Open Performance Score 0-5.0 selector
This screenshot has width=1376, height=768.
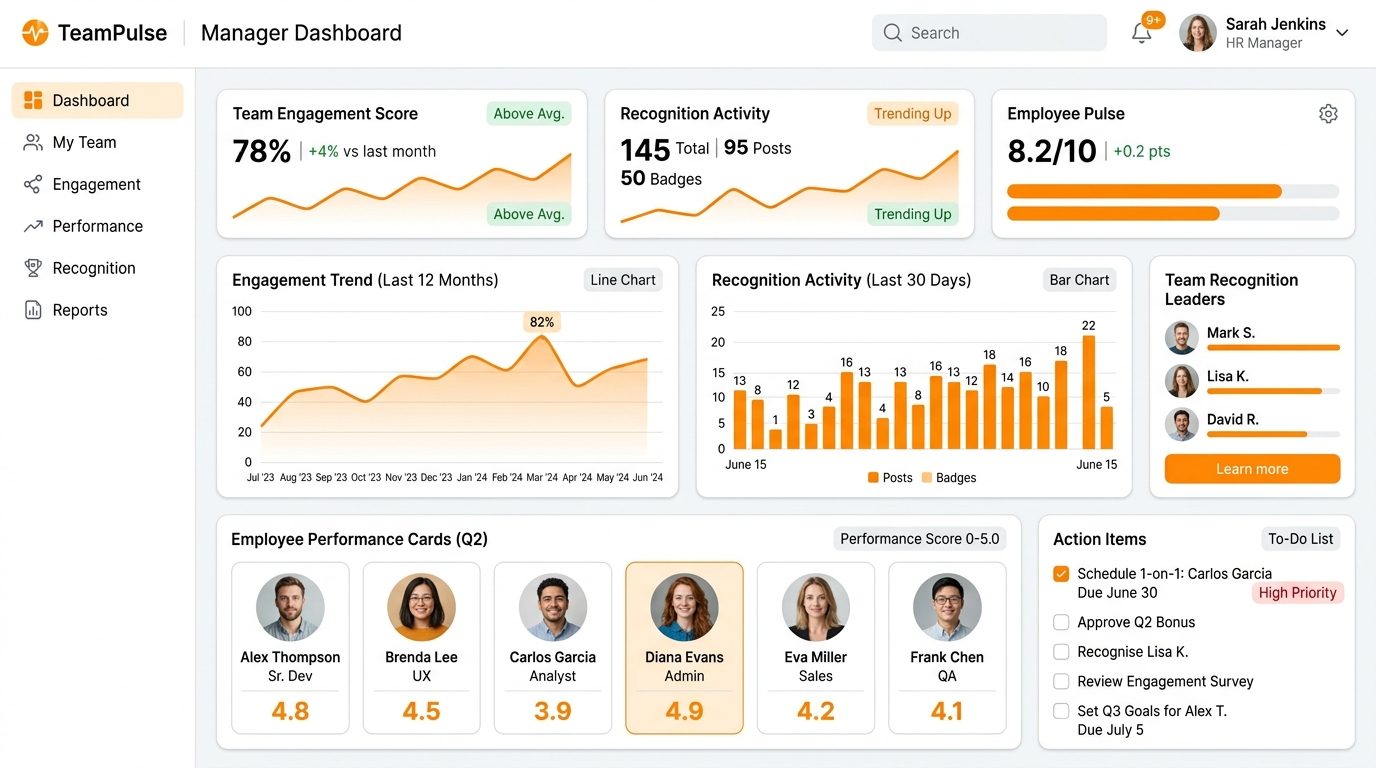tap(919, 539)
